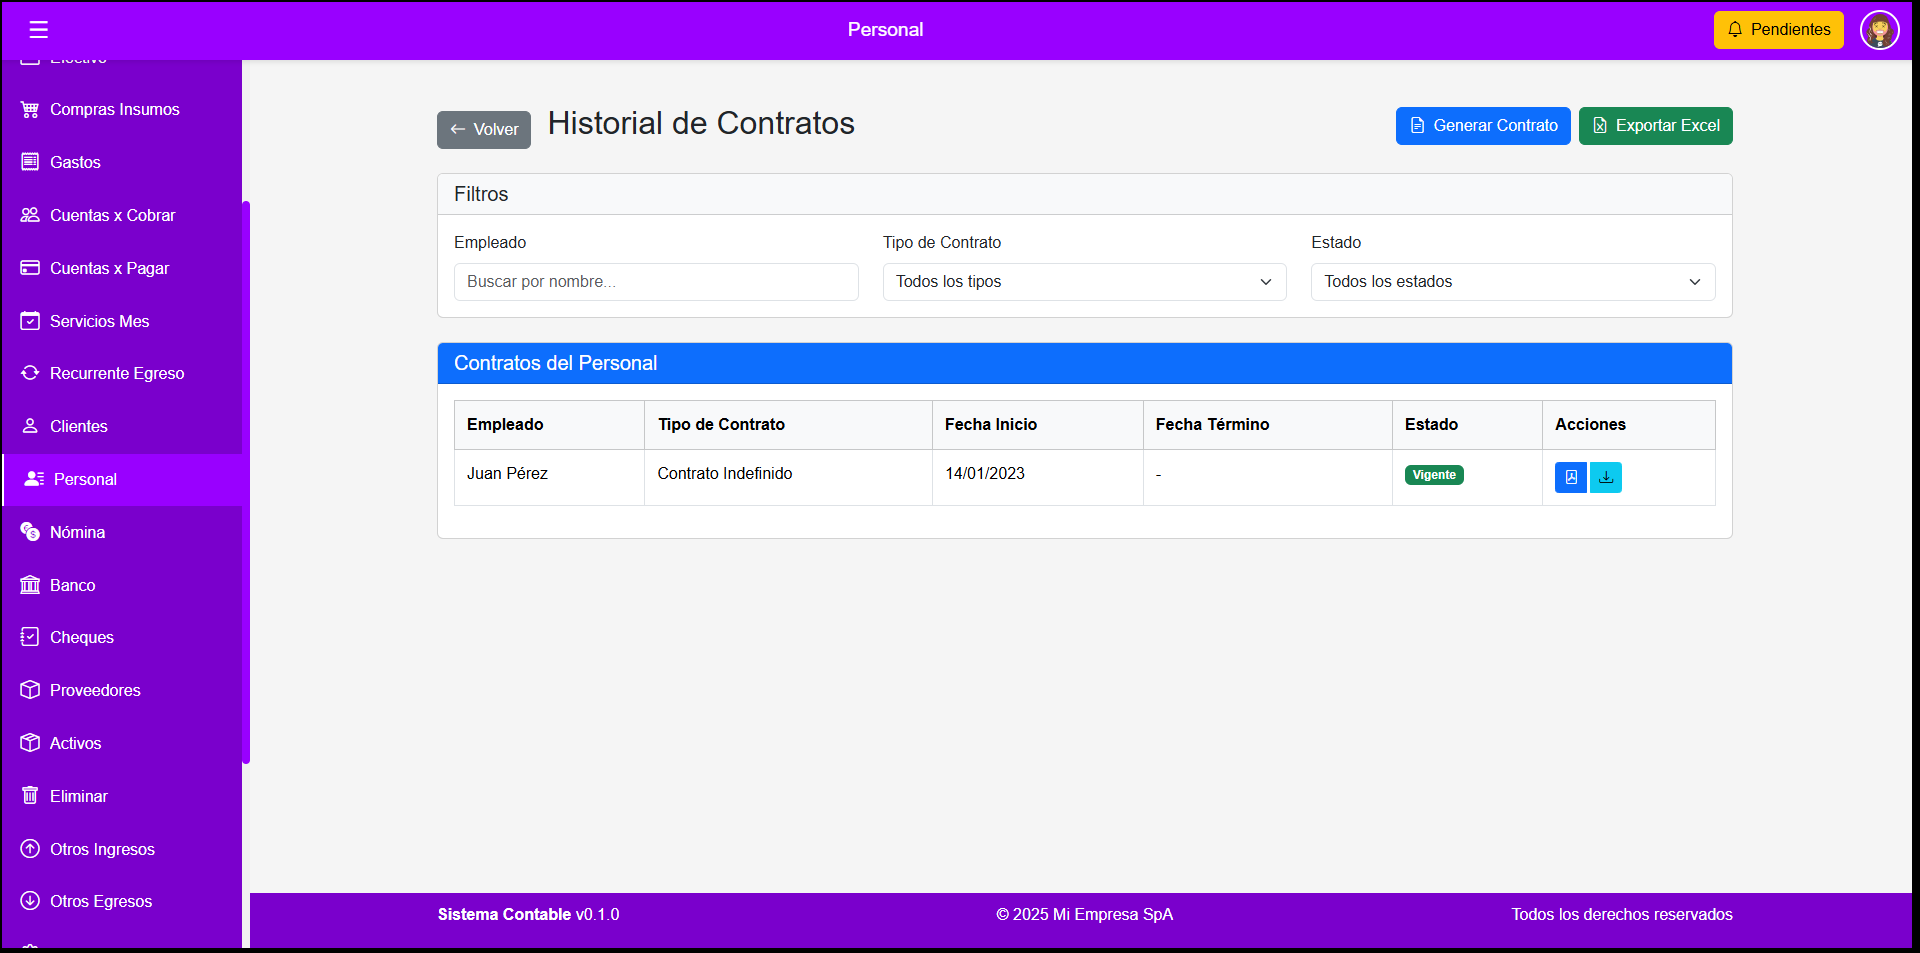Click the Compras Insumos cart icon

coord(30,109)
